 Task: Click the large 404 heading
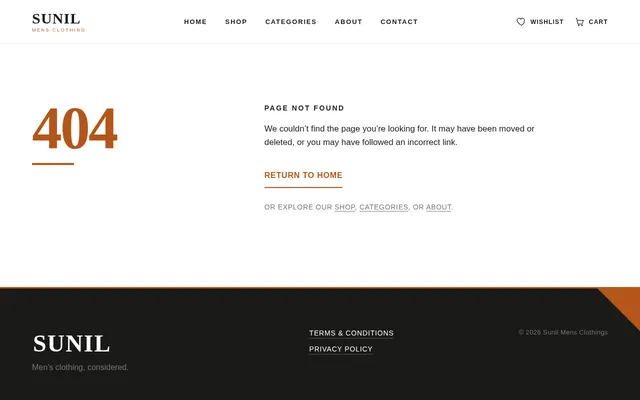[75, 128]
